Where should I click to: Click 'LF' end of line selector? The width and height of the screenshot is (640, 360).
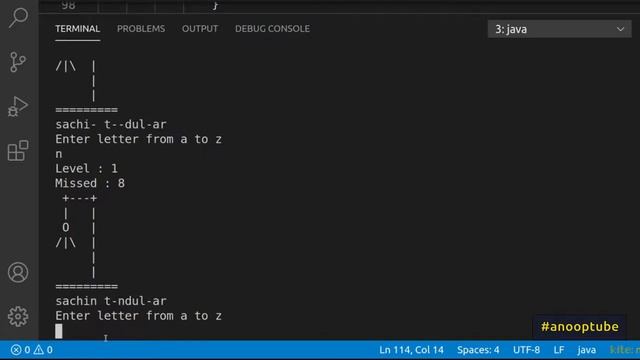559,350
